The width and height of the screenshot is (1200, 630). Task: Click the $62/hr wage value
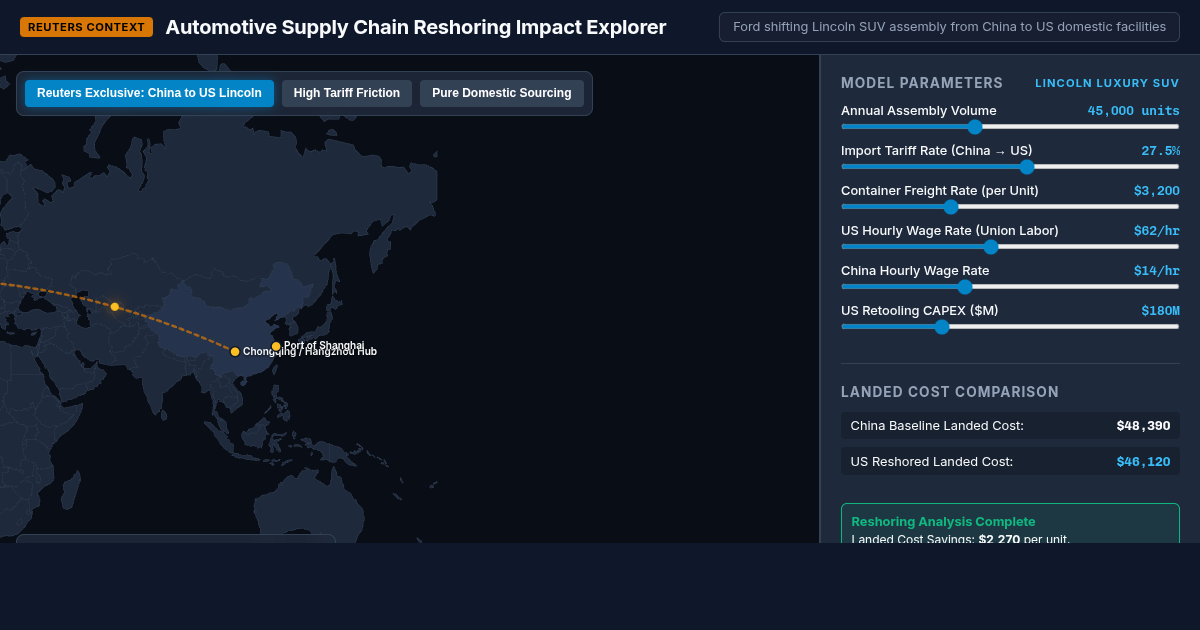[x=1156, y=231]
